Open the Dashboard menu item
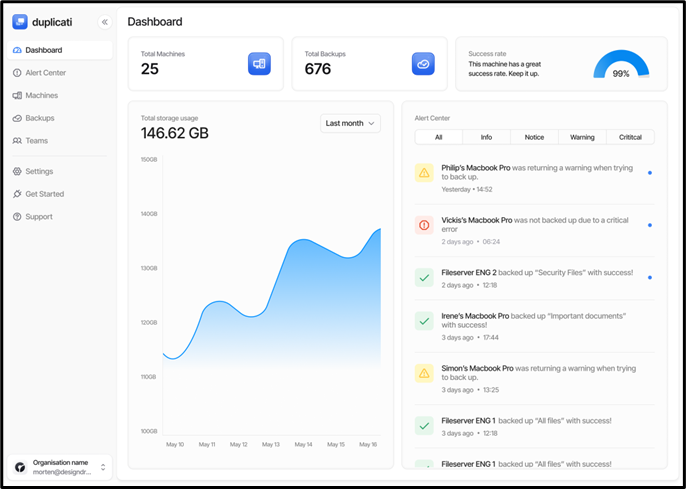 60,50
